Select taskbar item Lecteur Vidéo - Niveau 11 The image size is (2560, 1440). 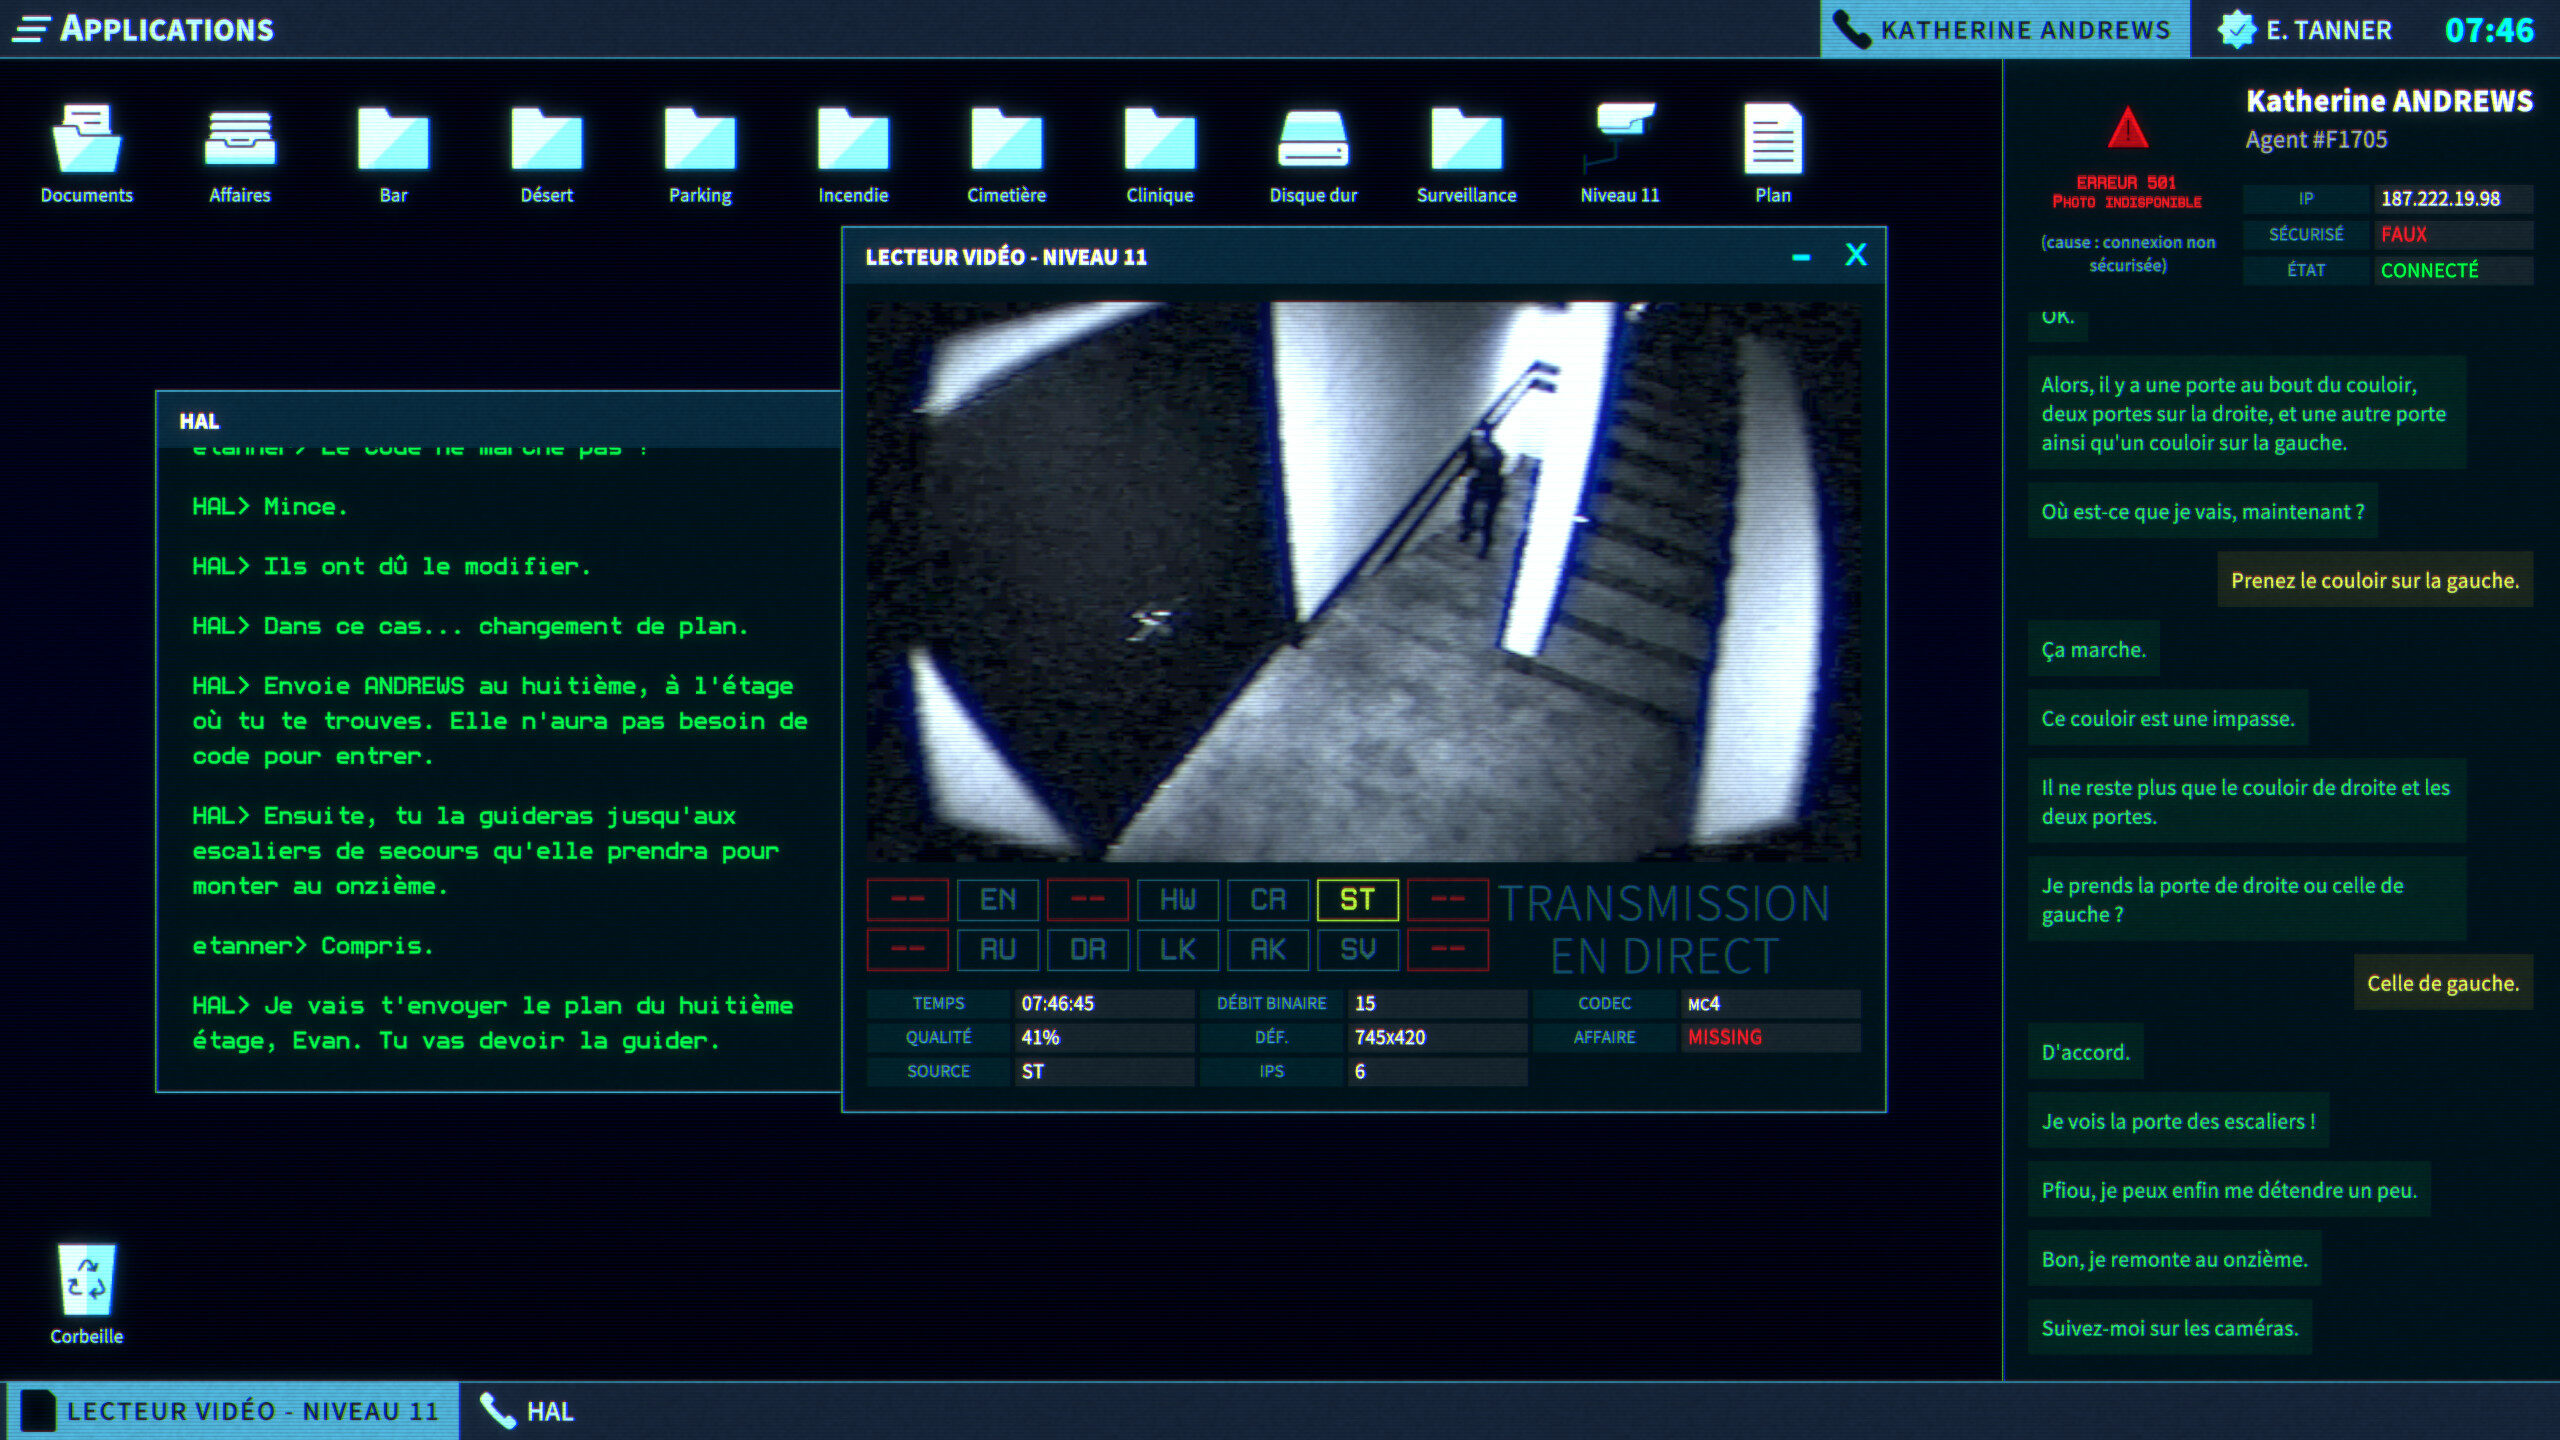(233, 1411)
